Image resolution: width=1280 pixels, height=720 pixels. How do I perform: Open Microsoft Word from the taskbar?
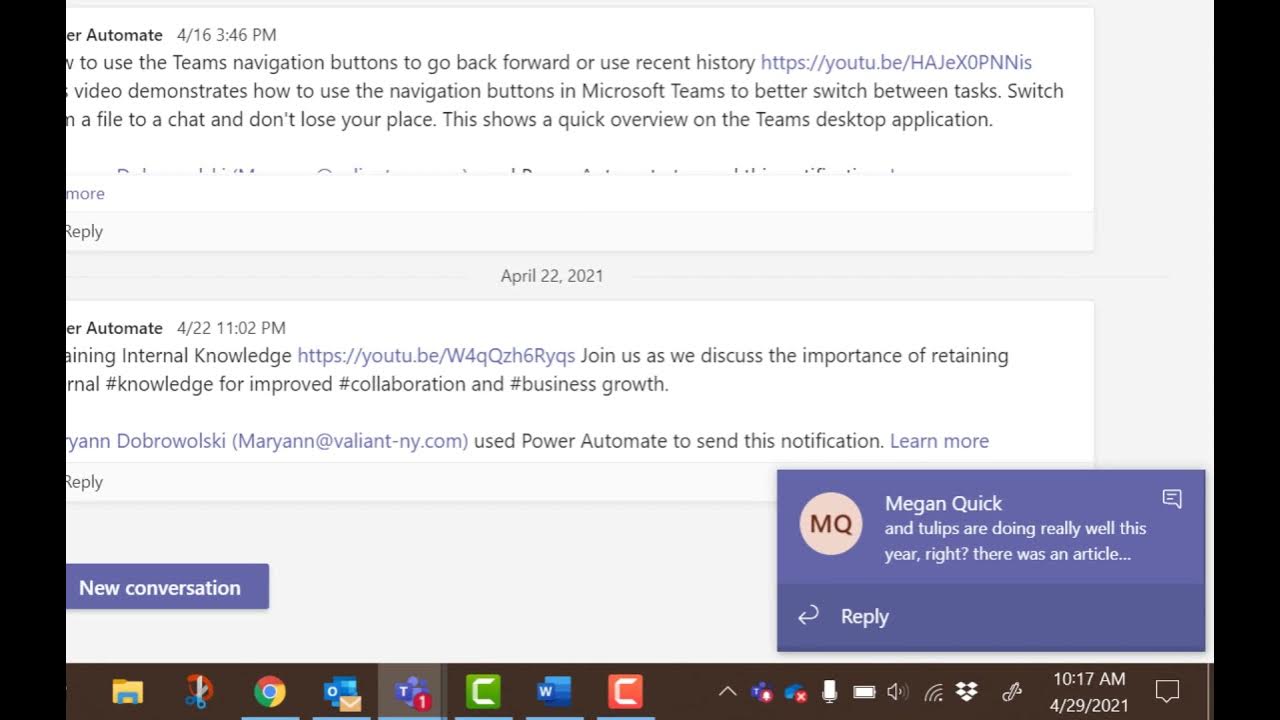(x=554, y=691)
